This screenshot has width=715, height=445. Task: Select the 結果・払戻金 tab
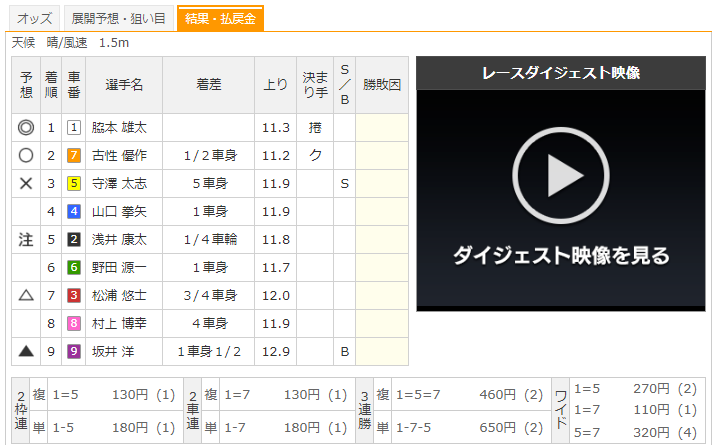220,19
